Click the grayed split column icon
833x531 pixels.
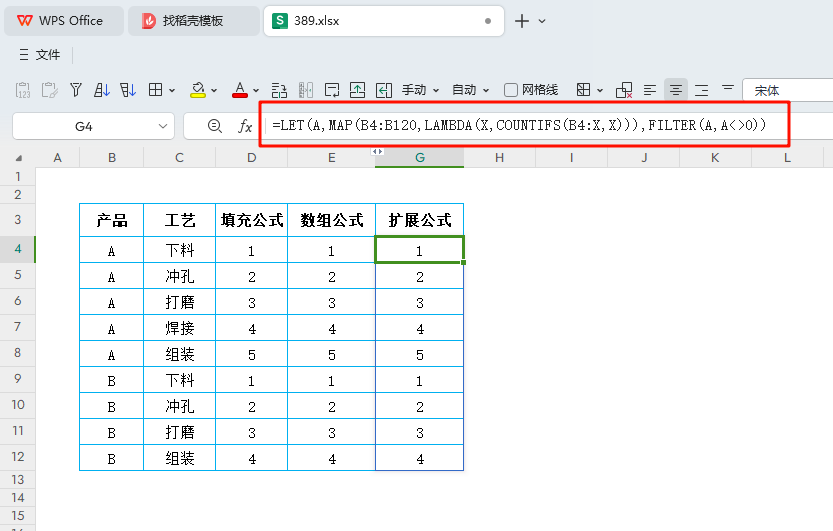(x=306, y=90)
